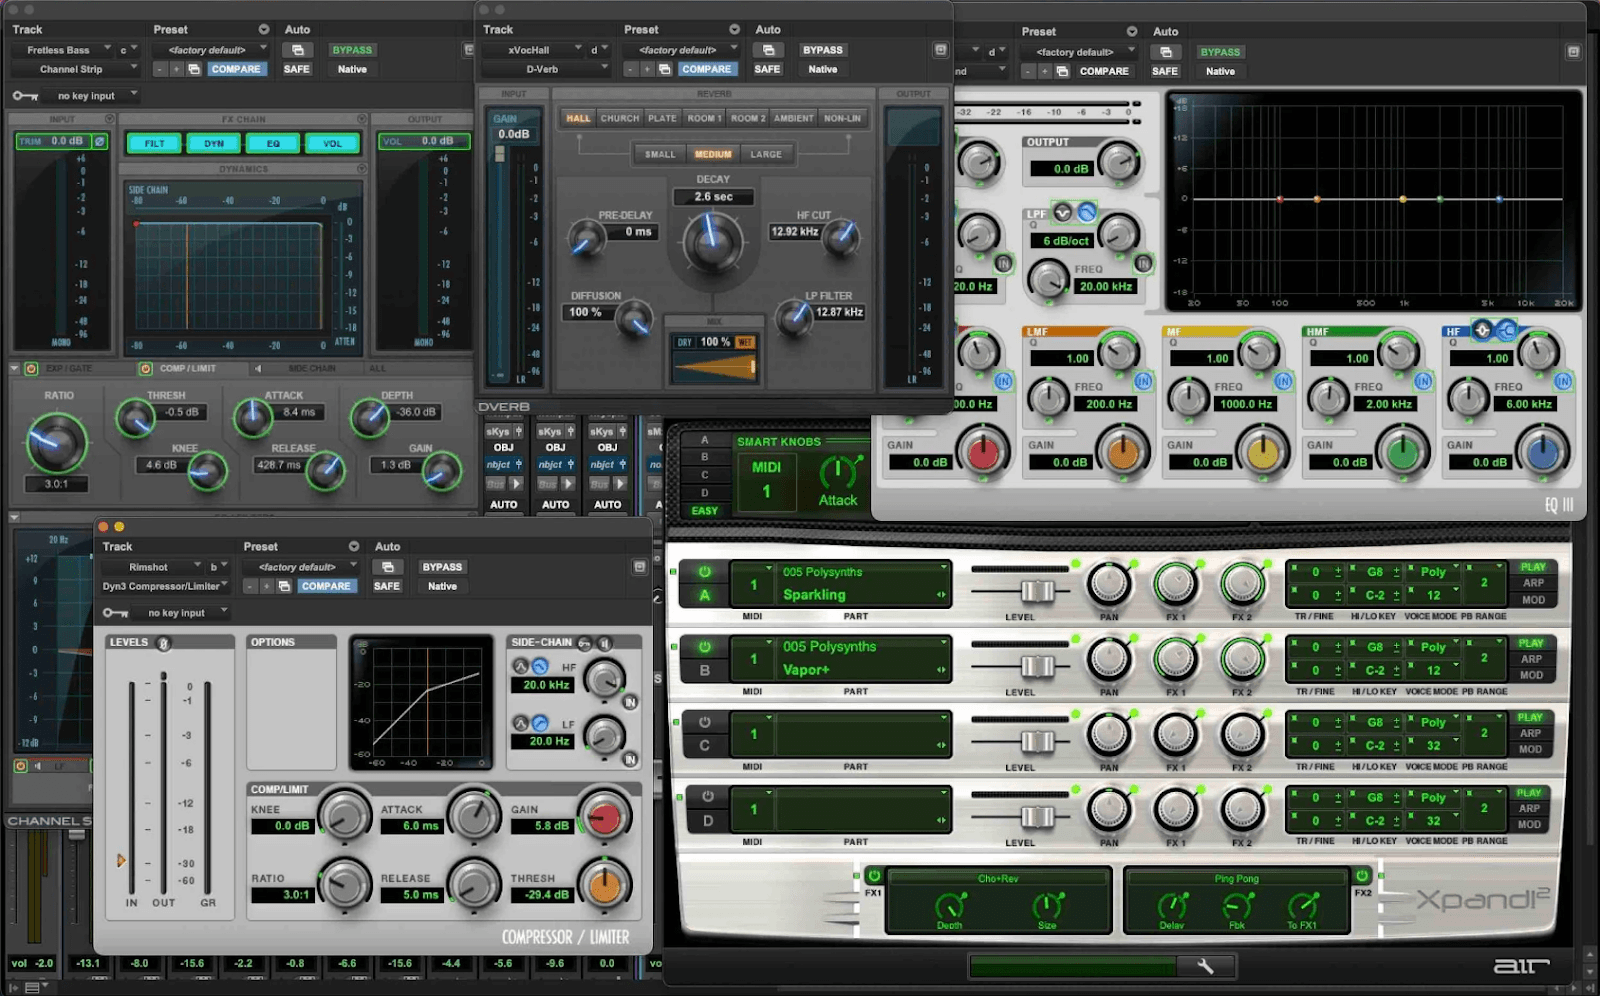1600x996 pixels.
Task: Click the copy settings icon in D-Verb Preset section
Action: pyautogui.click(x=664, y=69)
